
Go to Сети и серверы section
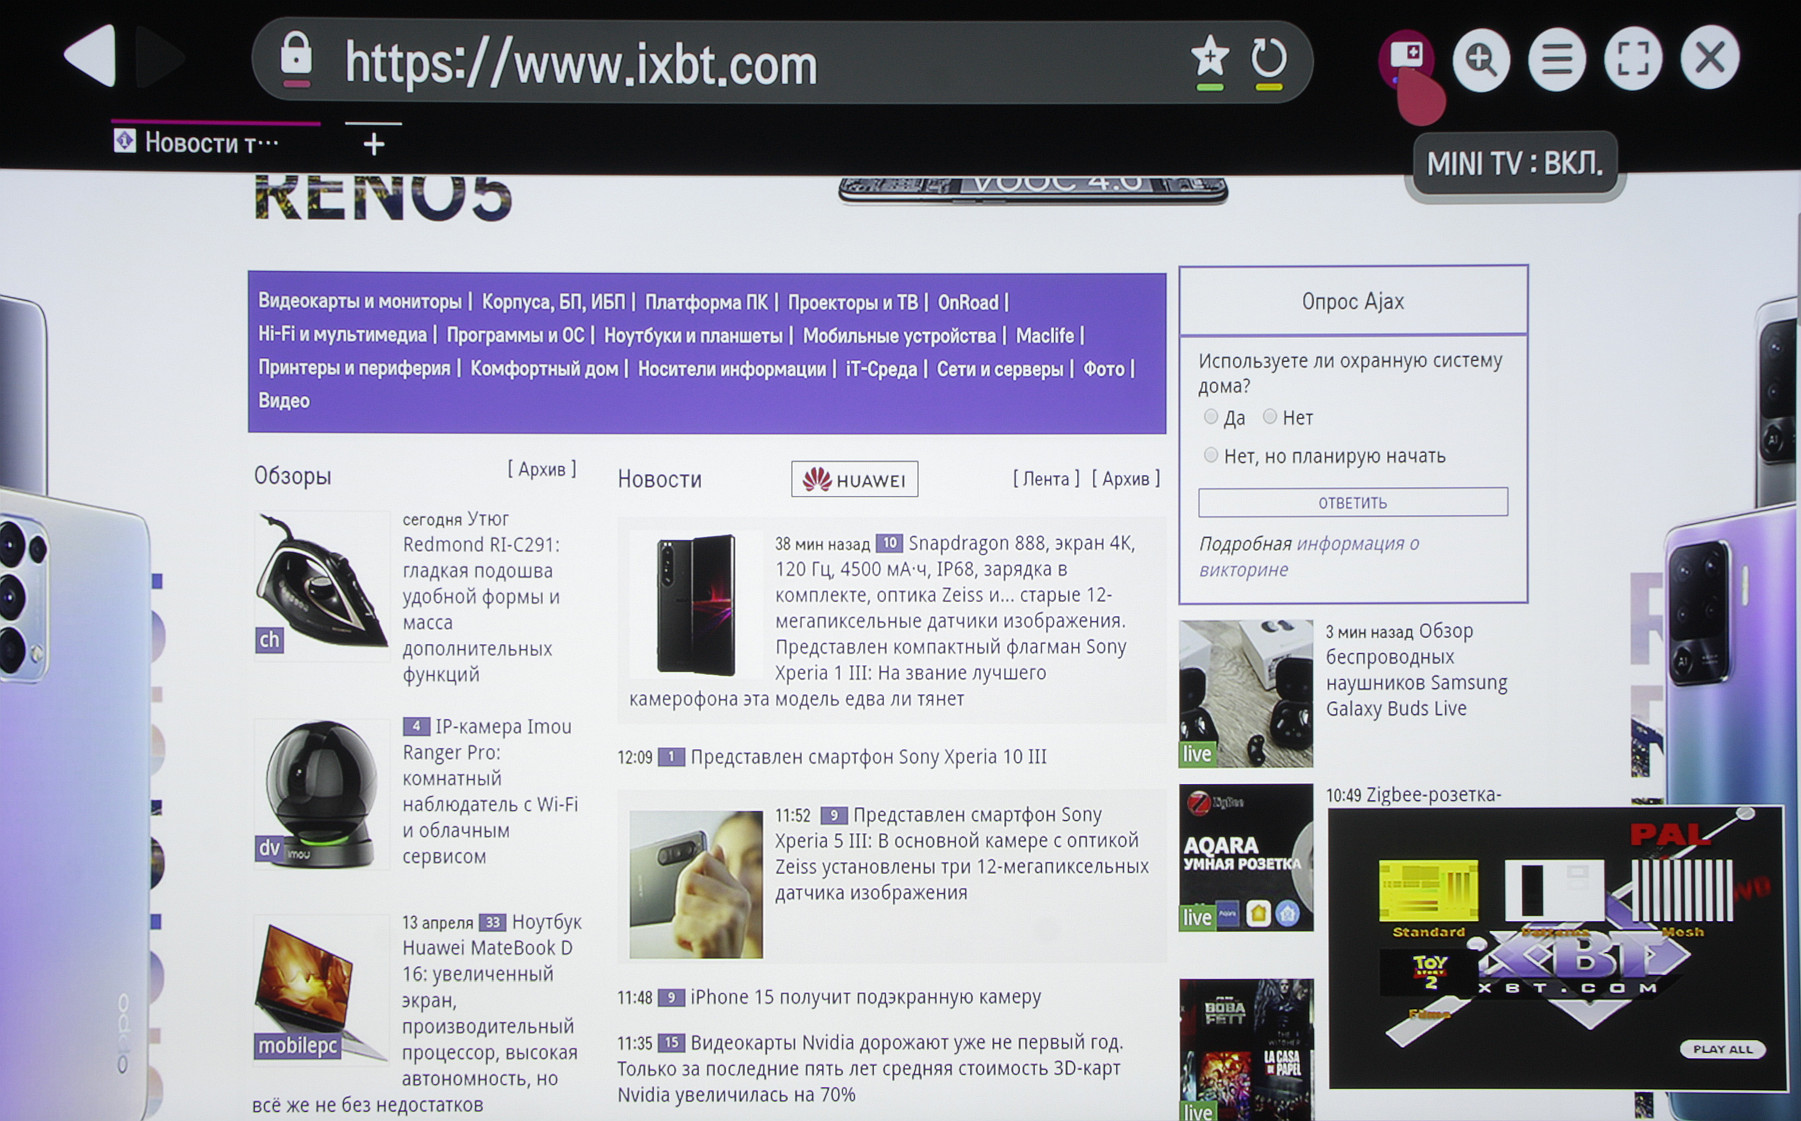[x=1000, y=369]
